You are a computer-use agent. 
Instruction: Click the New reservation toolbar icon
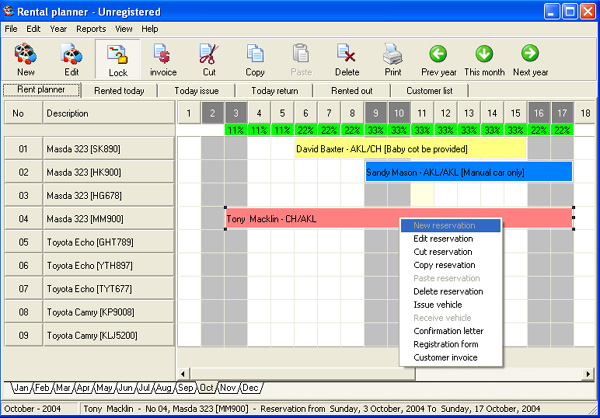25,59
